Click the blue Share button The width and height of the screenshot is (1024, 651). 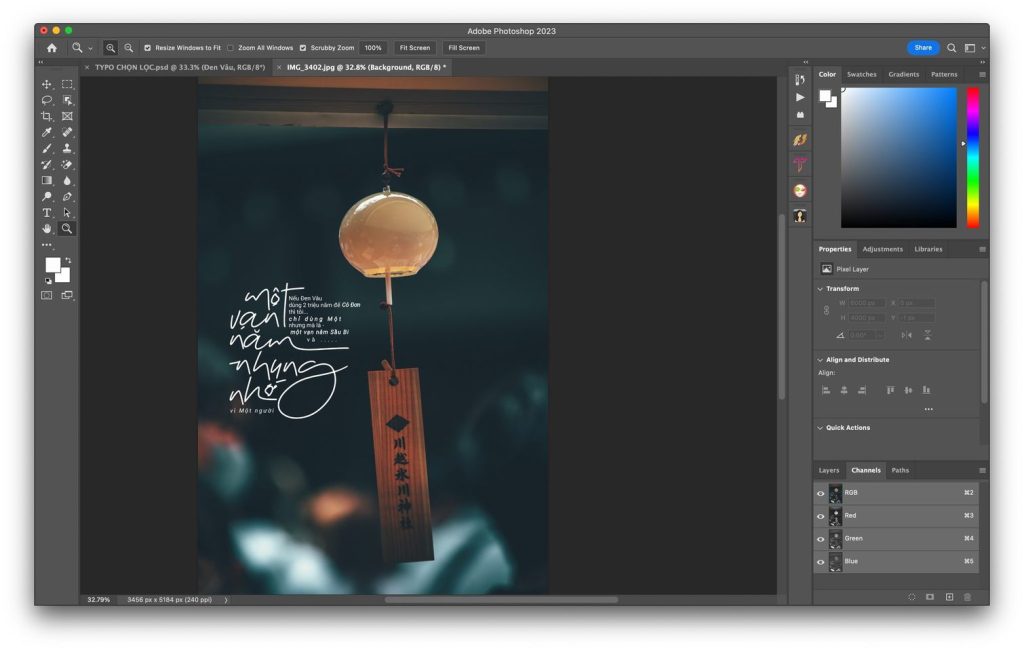[x=922, y=48]
